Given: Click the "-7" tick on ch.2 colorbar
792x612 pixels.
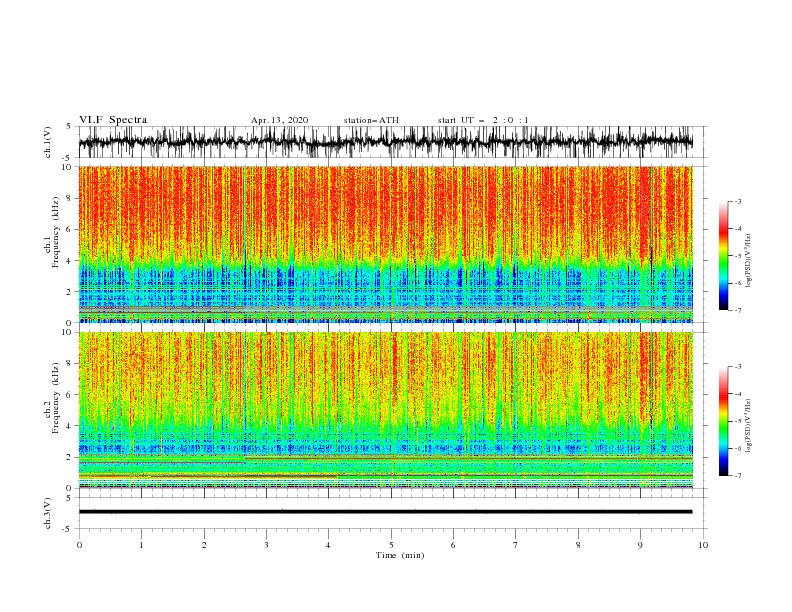Looking at the screenshot, I should tap(738, 476).
